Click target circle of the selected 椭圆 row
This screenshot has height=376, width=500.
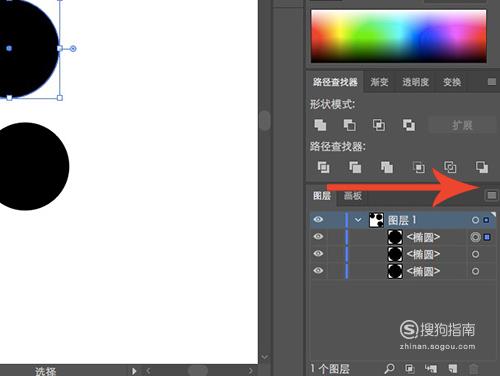(x=476, y=237)
